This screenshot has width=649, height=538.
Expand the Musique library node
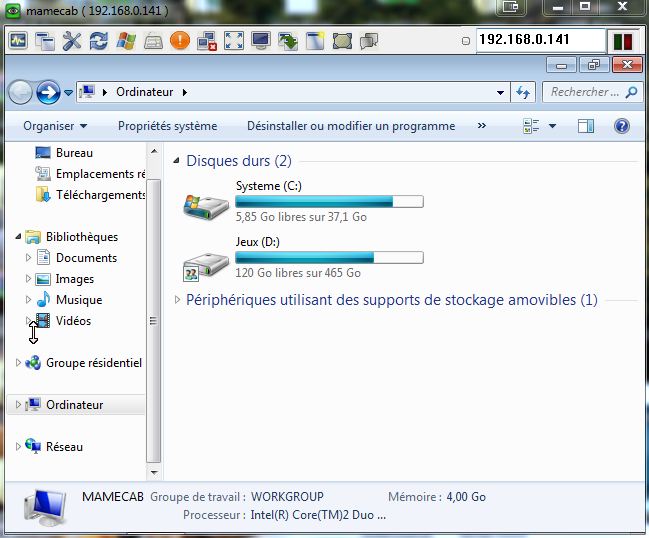click(x=28, y=299)
